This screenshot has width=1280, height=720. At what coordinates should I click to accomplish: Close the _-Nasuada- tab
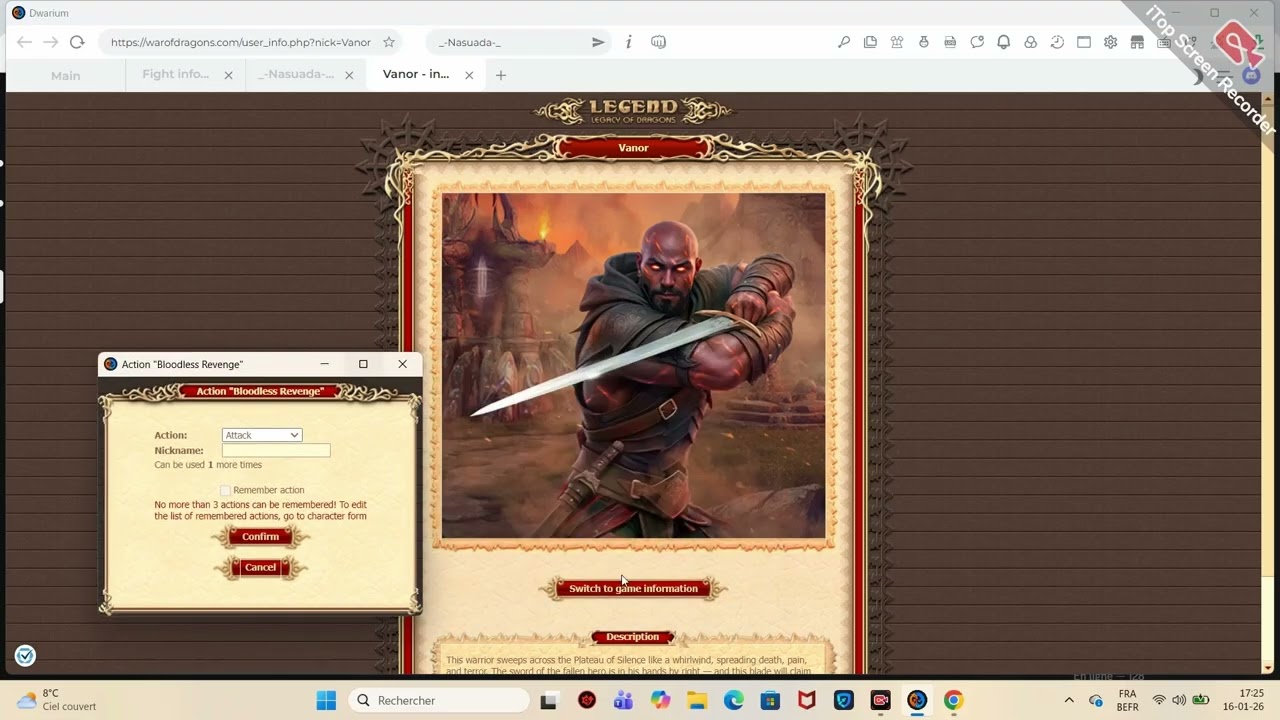click(349, 75)
